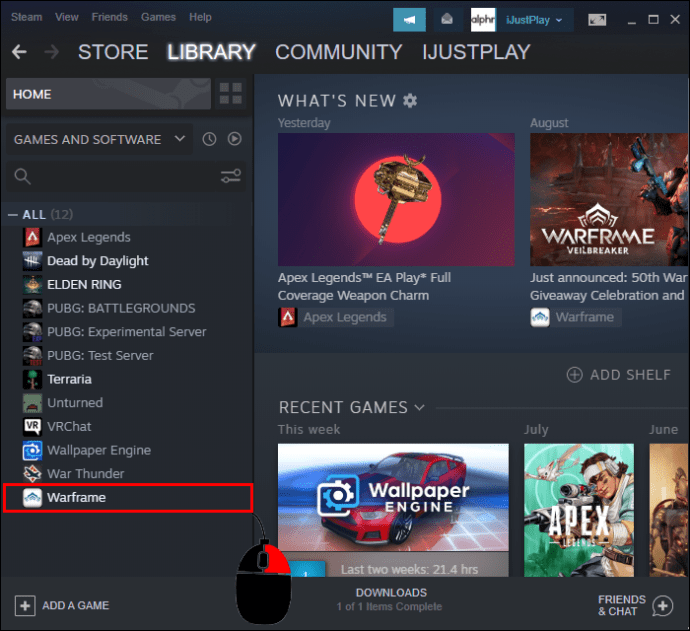The height and width of the screenshot is (631, 690).
Task: Open Just announced 50th War Giveaway headline
Action: click(609, 286)
